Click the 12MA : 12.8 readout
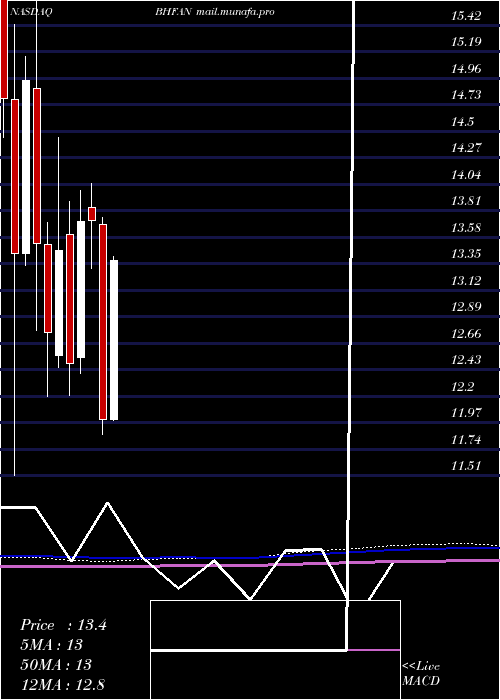Viewport: 500px width, 700px height. click(x=62, y=684)
